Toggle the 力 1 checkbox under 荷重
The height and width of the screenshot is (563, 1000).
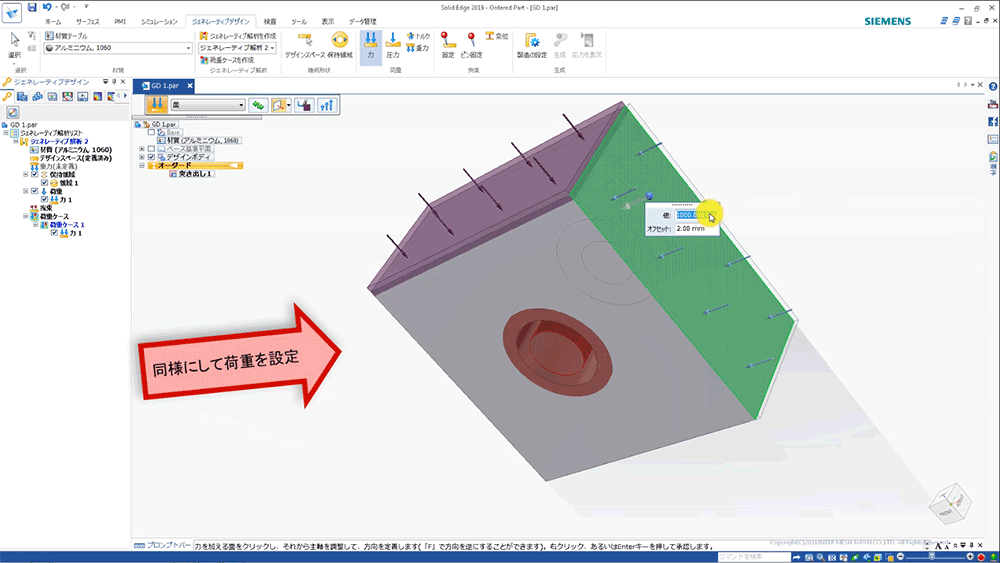pyautogui.click(x=44, y=200)
